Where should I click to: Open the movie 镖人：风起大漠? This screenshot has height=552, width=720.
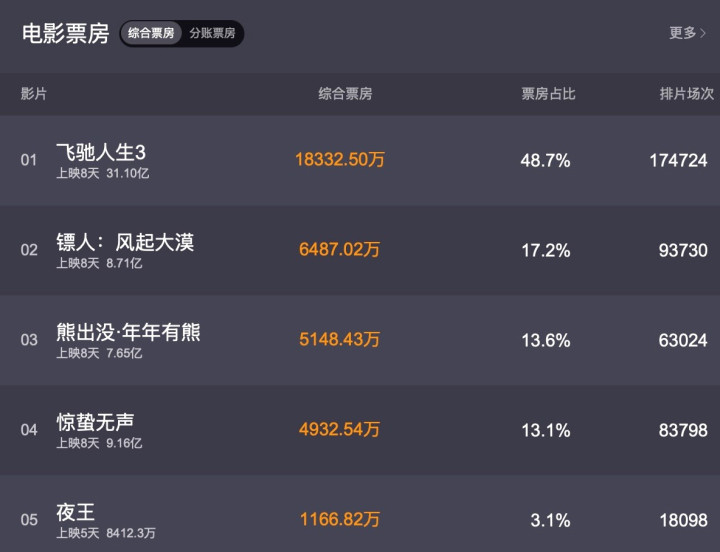125,243
